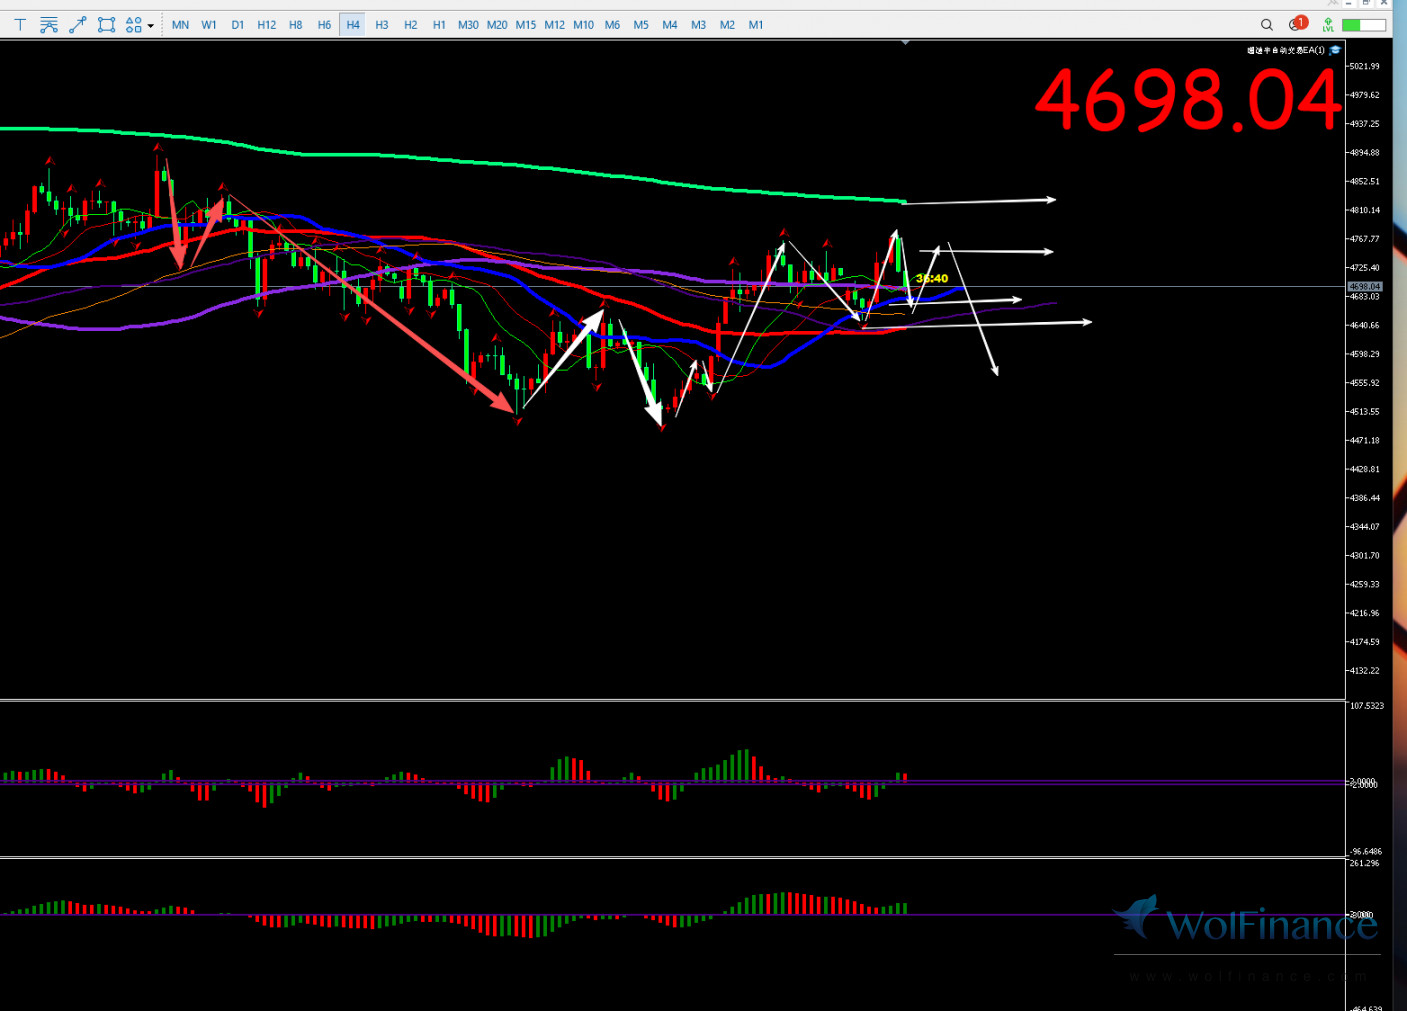The height and width of the screenshot is (1011, 1407).
Task: Open the shapes and objects tool
Action: [x=134, y=25]
